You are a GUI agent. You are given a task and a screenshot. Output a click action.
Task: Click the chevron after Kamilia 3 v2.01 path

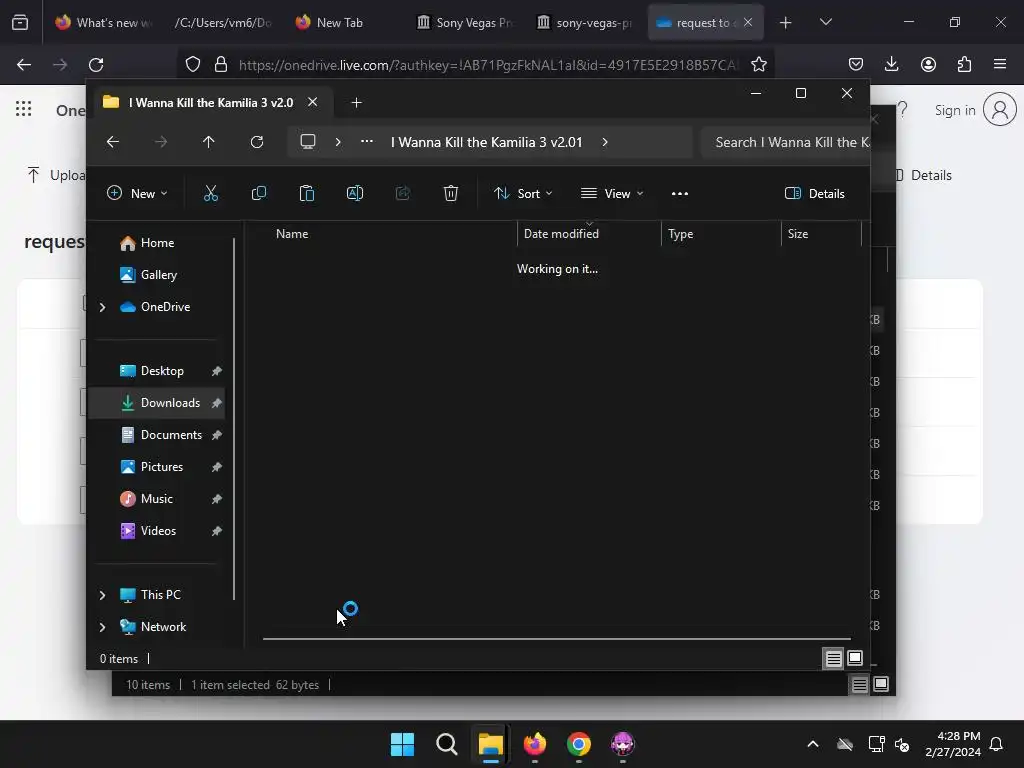tap(605, 142)
